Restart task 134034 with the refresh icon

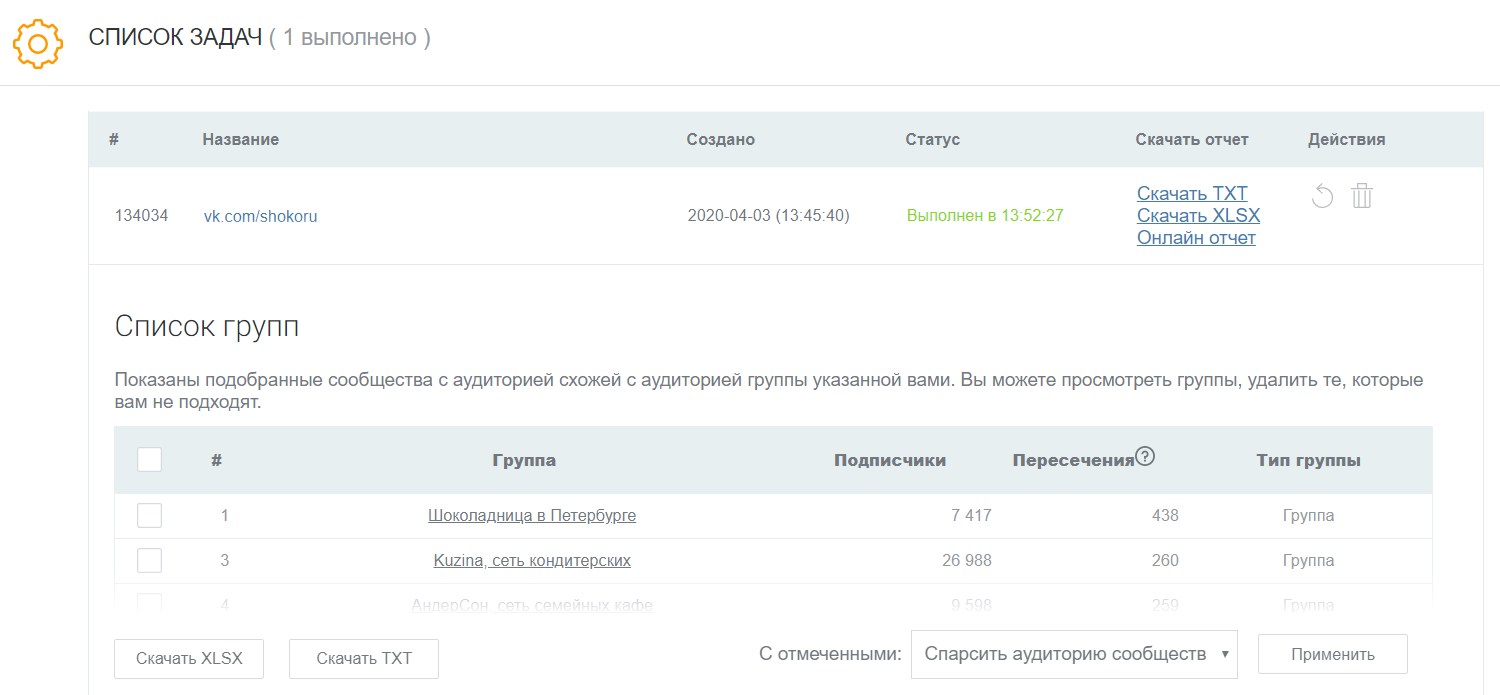[1322, 196]
